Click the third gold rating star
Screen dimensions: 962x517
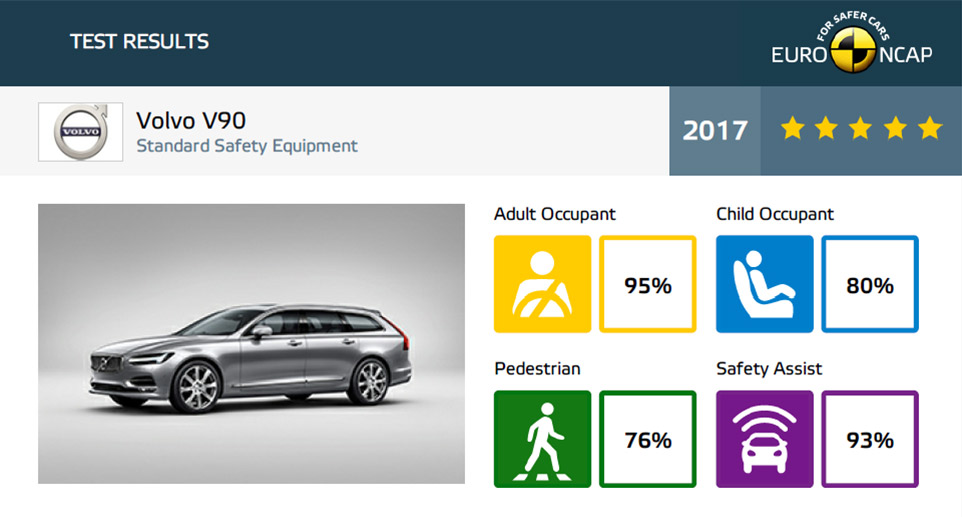[861, 129]
